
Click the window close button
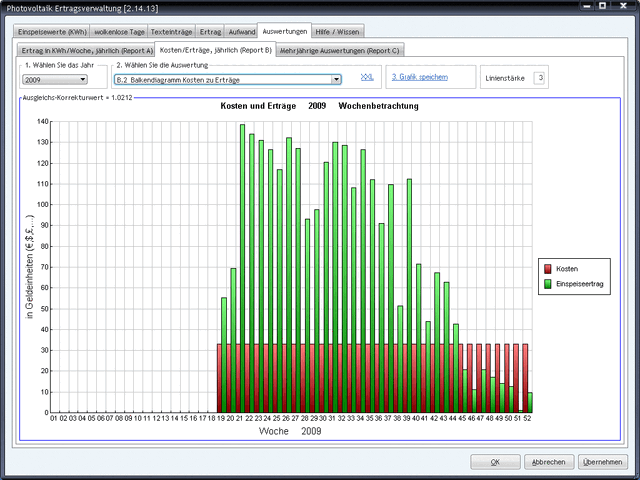click(x=623, y=6)
